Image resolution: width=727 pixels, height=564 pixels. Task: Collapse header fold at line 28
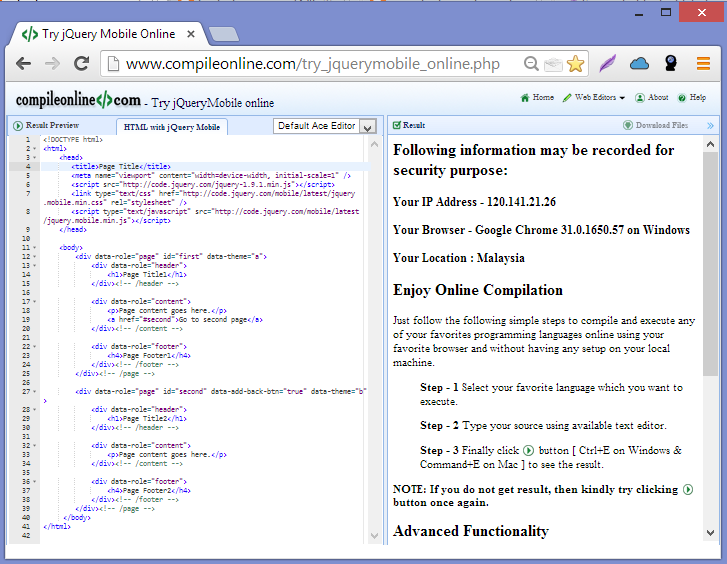[35, 410]
